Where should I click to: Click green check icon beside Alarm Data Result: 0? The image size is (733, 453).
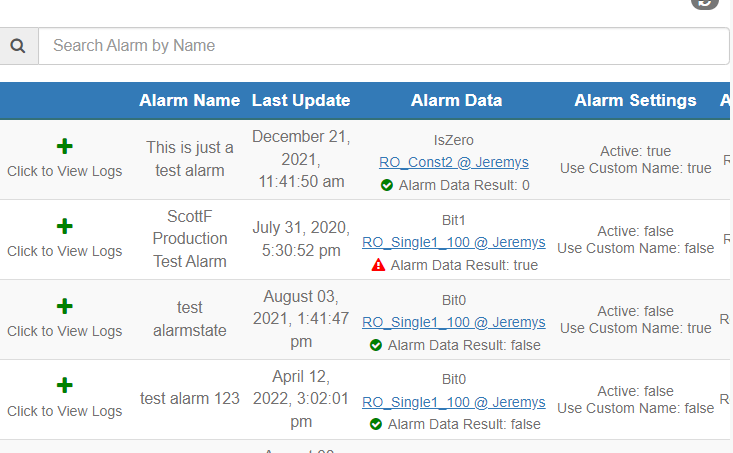[x=387, y=185]
